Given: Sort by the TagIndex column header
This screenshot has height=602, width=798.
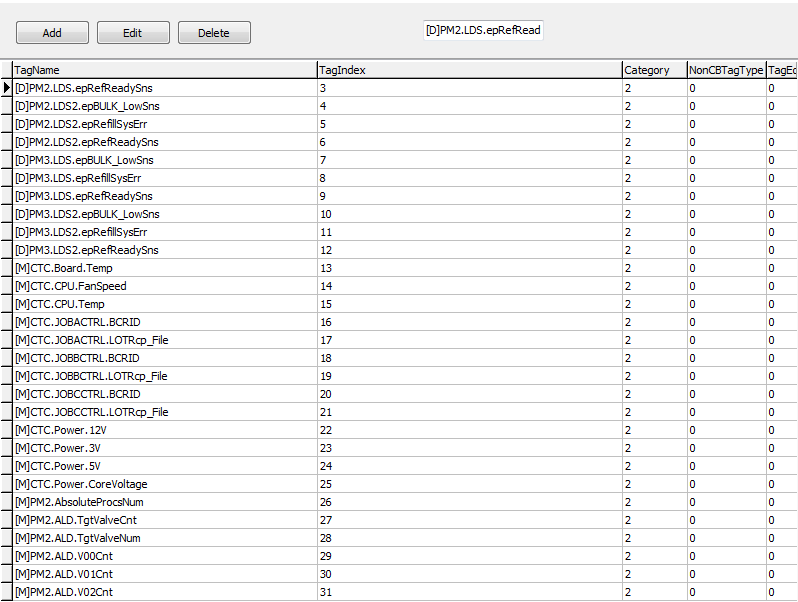Looking at the screenshot, I should click(x=468, y=70).
